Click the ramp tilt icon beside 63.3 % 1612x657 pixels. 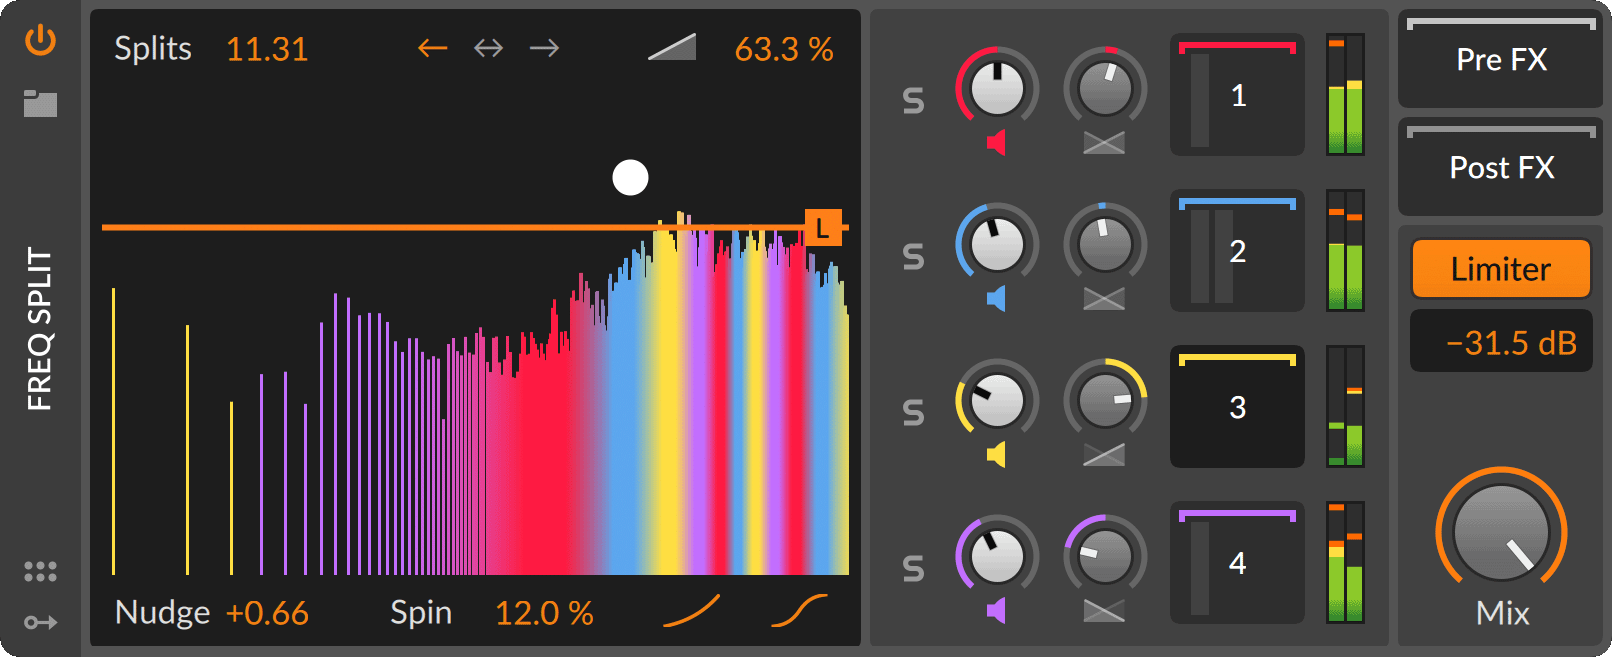click(x=672, y=48)
